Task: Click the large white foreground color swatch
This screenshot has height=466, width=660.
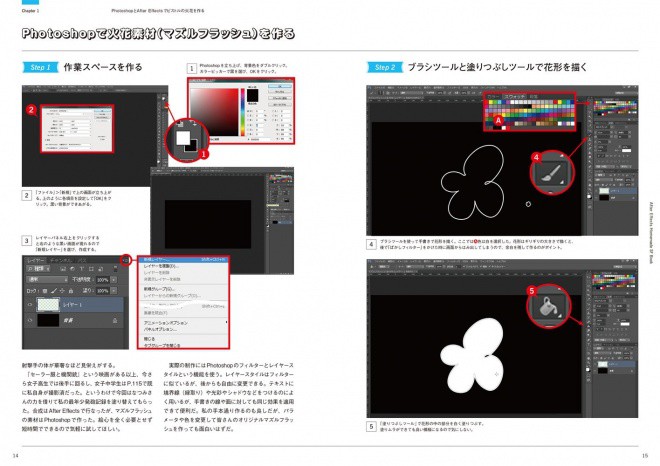Action: (x=183, y=138)
